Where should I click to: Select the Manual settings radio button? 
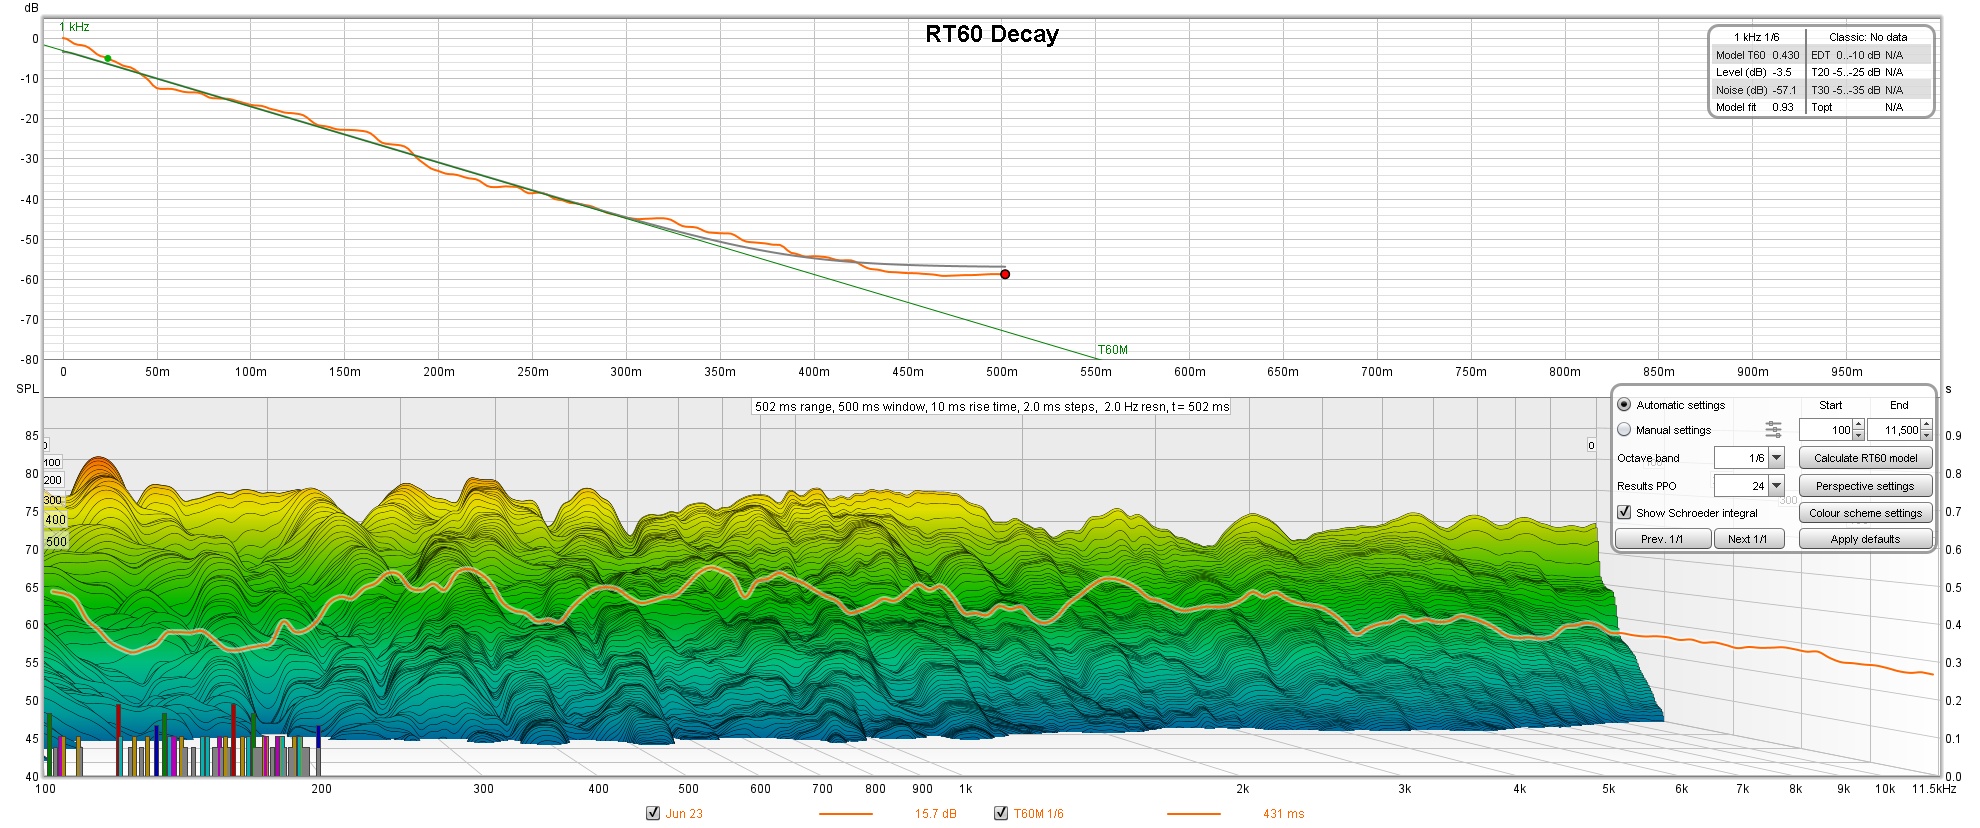pyautogui.click(x=1624, y=430)
